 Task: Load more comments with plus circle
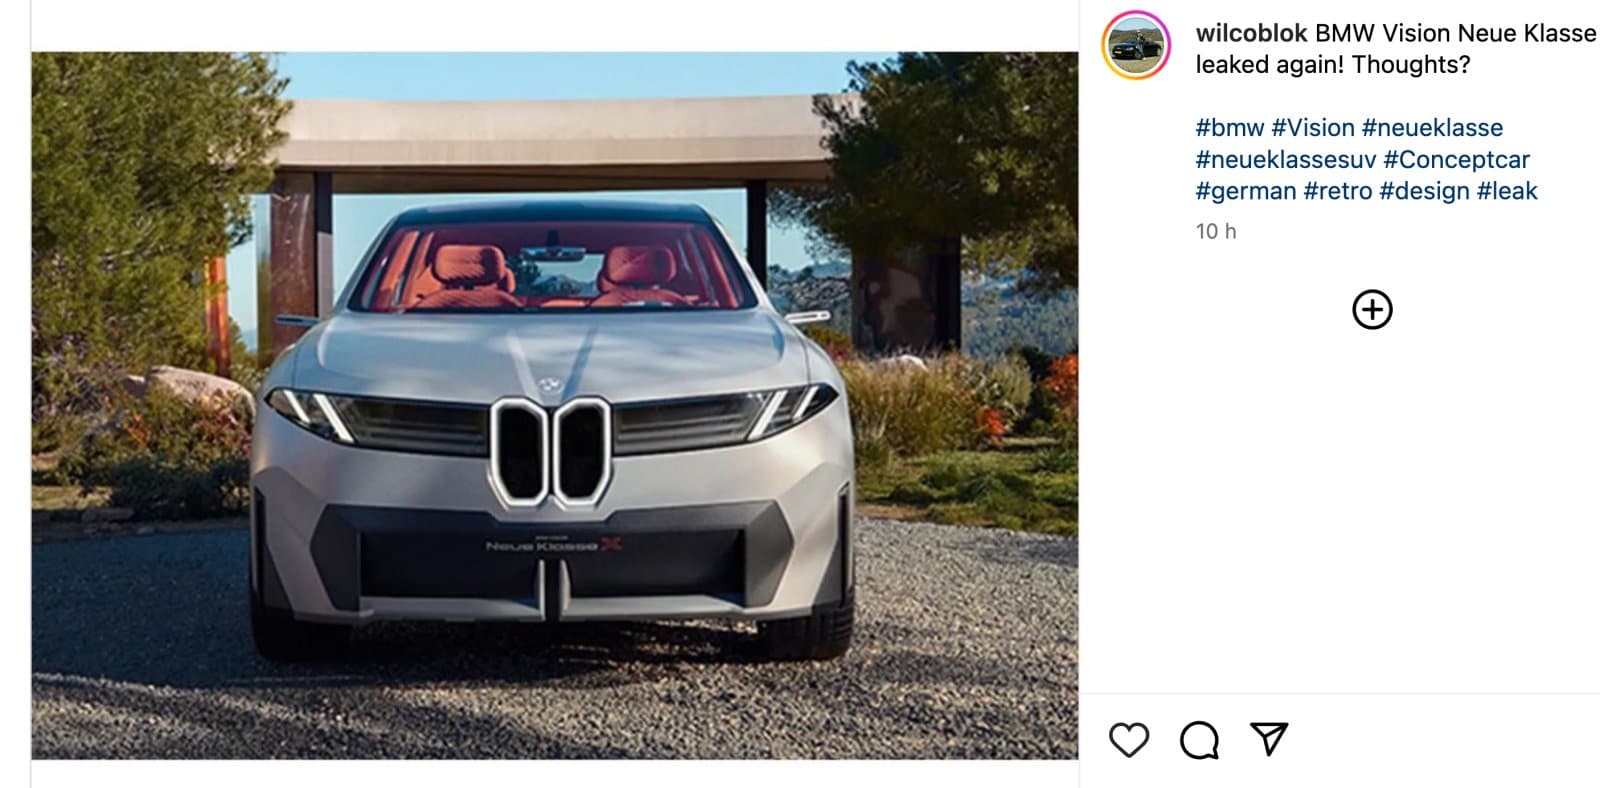[x=1372, y=309]
